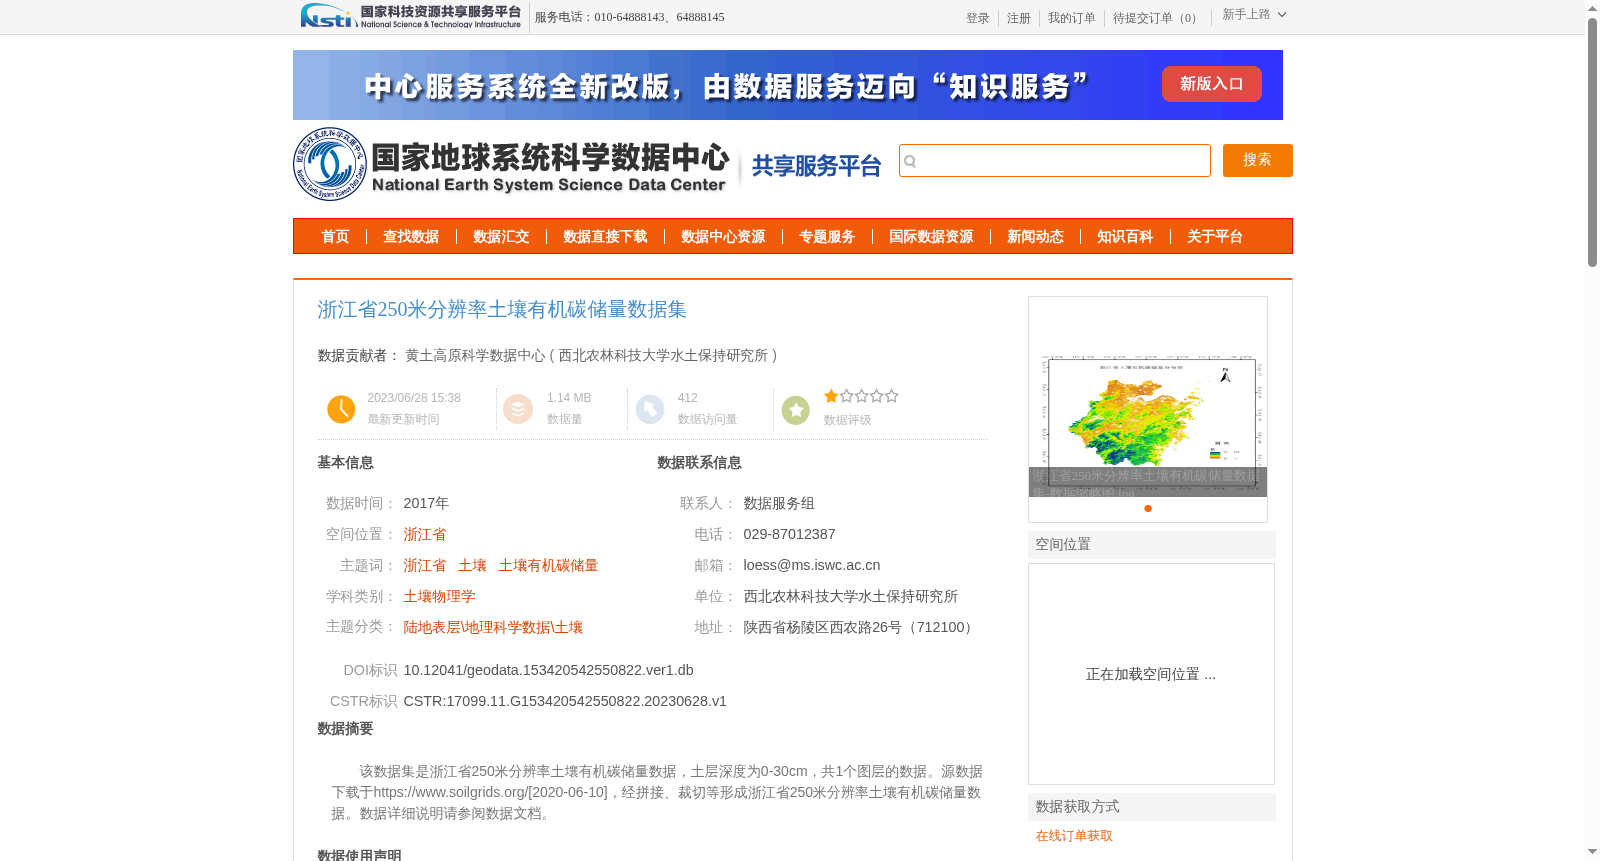Click the orange clock update-time icon

pos(341,409)
